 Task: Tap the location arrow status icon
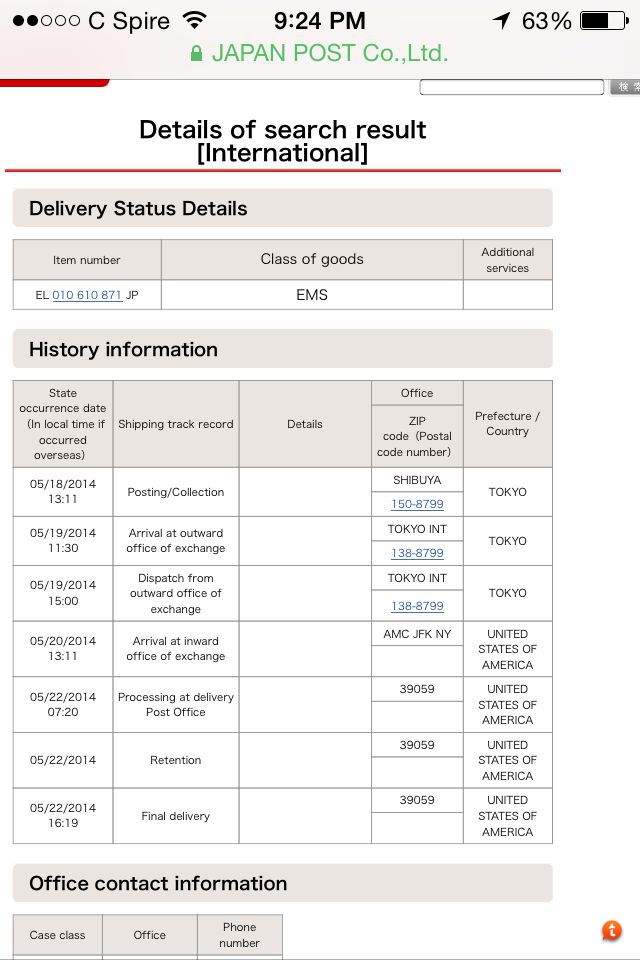click(502, 21)
